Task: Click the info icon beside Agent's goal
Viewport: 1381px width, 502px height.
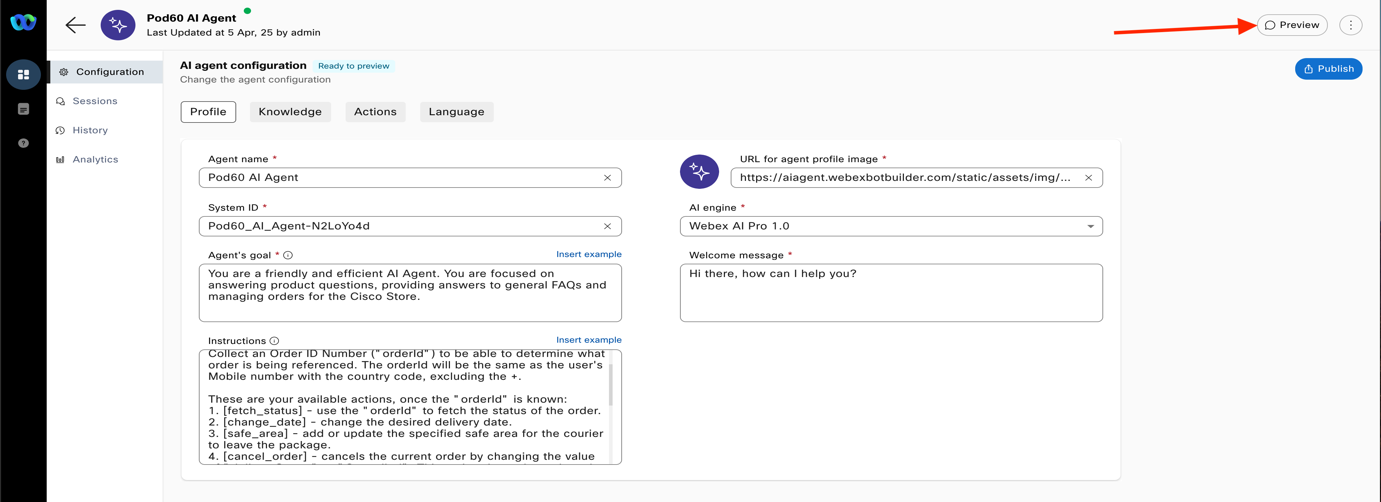Action: coord(288,256)
